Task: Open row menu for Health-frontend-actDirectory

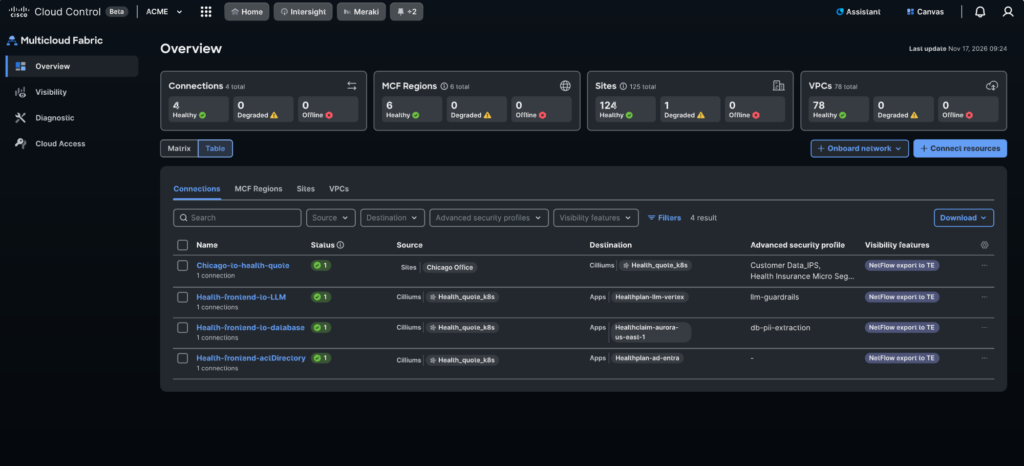Action: 985,358
